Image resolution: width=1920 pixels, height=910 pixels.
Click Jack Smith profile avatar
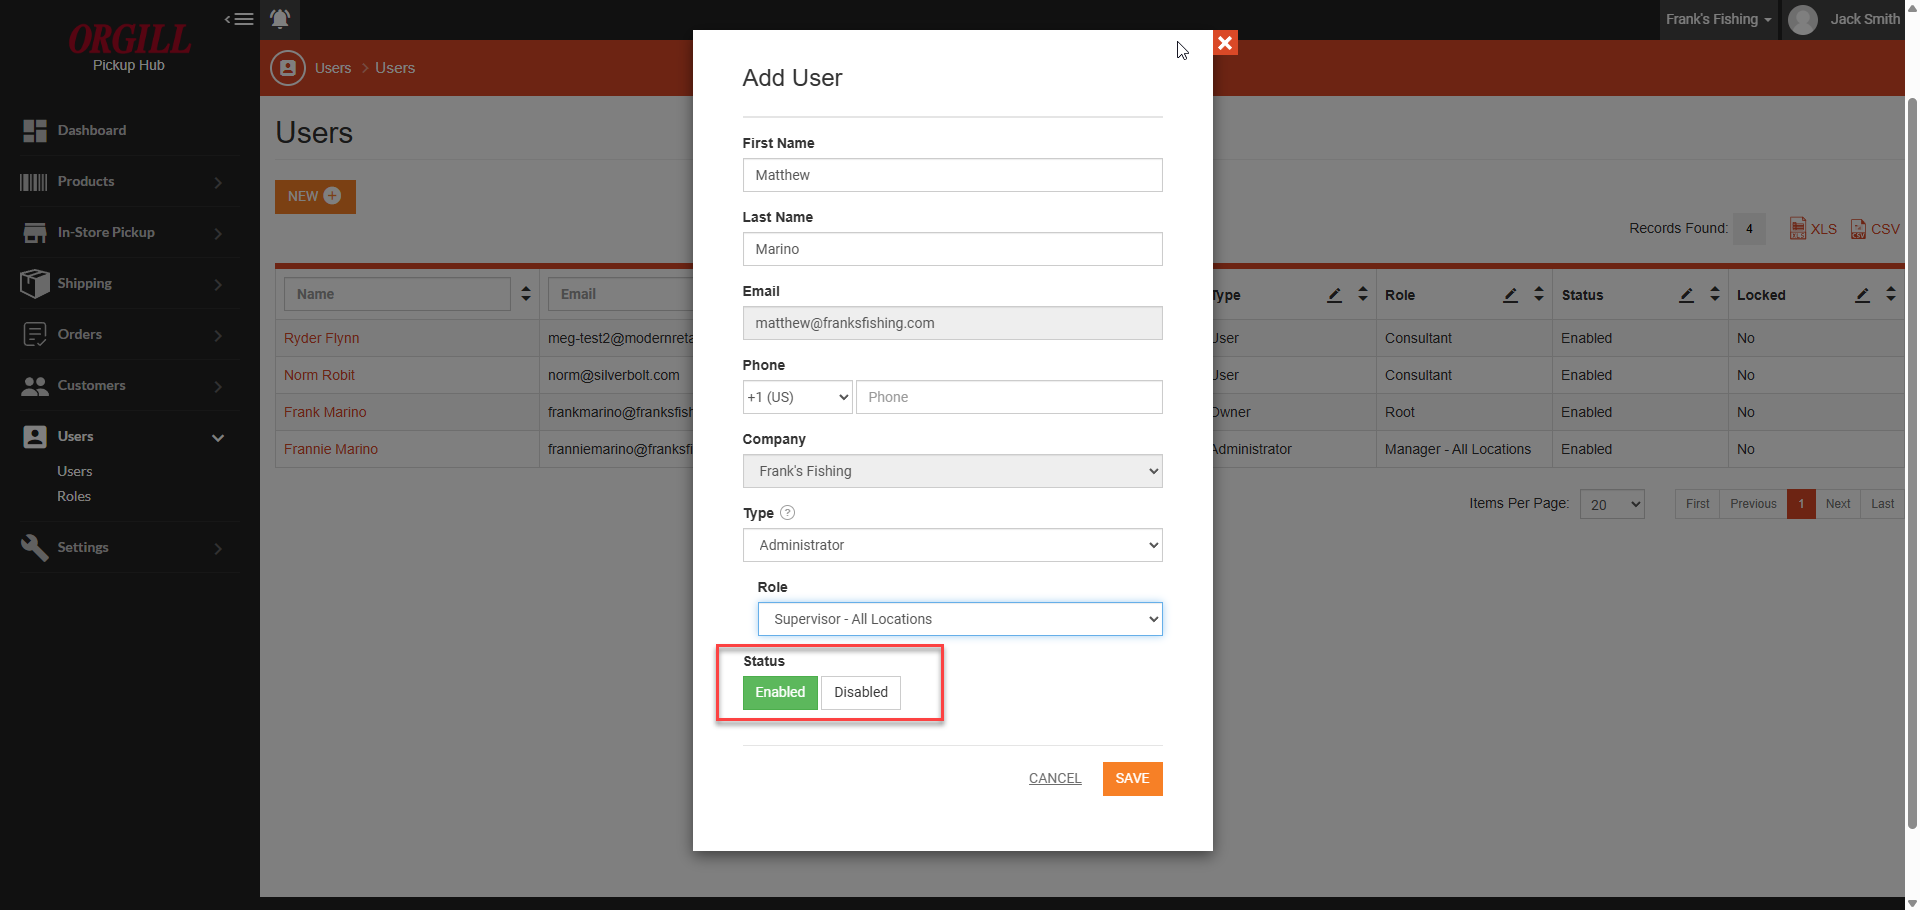click(1803, 20)
